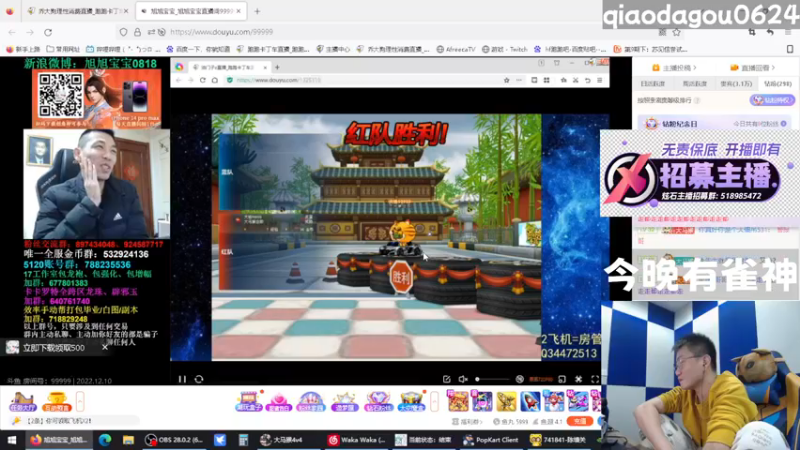Open the tracking protection shield icon
800x450 pixels.
coord(123,32)
